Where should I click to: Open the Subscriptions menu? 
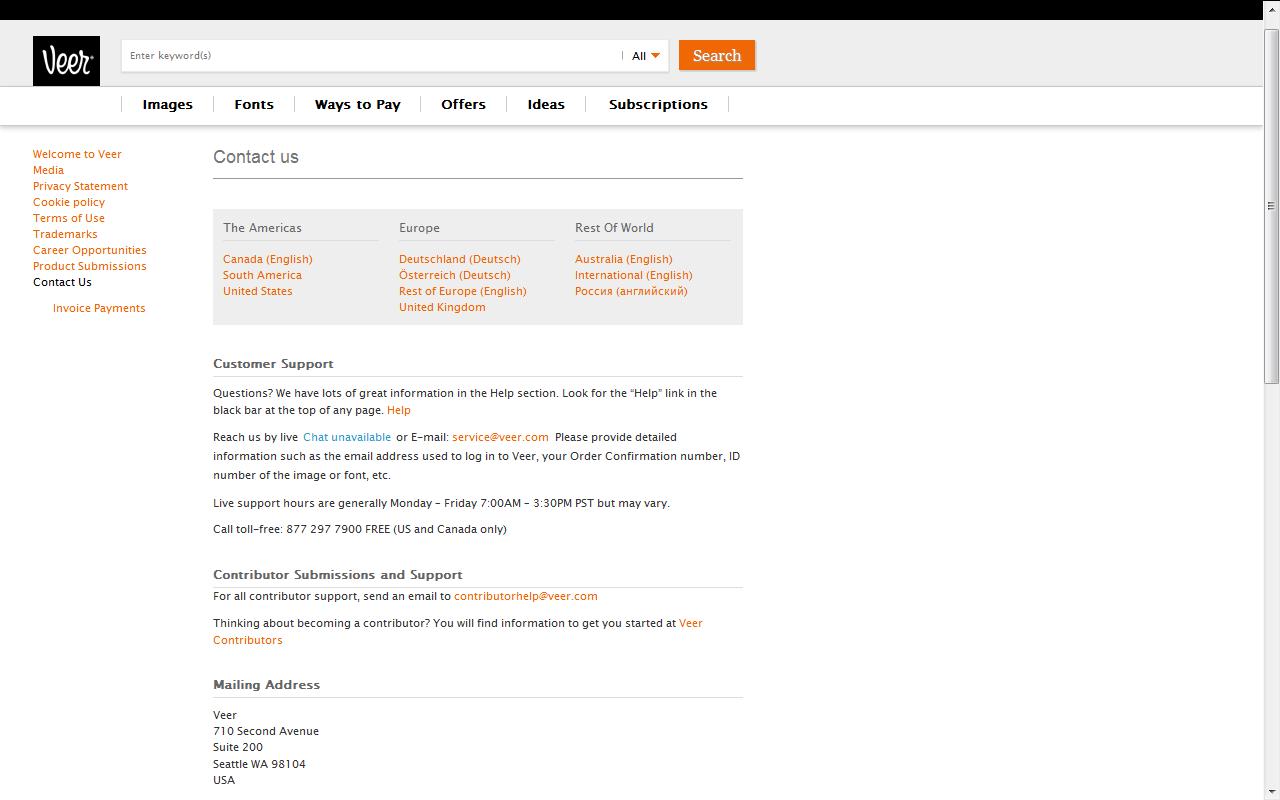tap(658, 104)
